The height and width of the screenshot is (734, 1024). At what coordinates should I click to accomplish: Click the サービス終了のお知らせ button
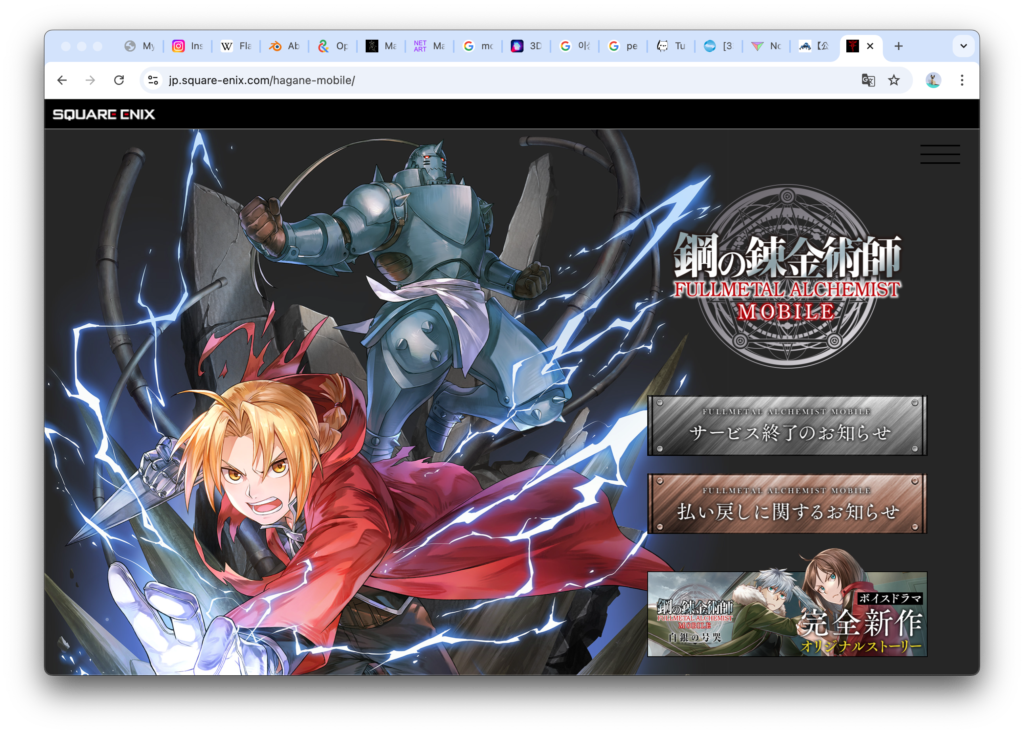[x=787, y=426]
